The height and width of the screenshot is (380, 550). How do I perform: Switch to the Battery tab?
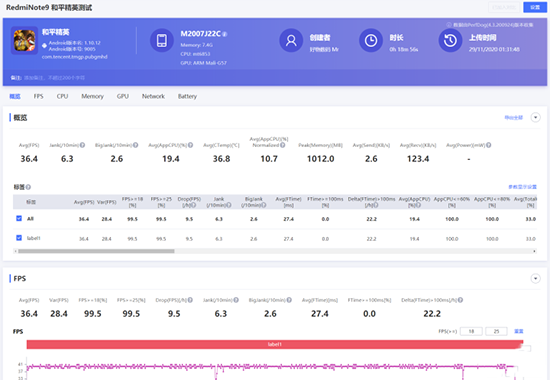187,96
